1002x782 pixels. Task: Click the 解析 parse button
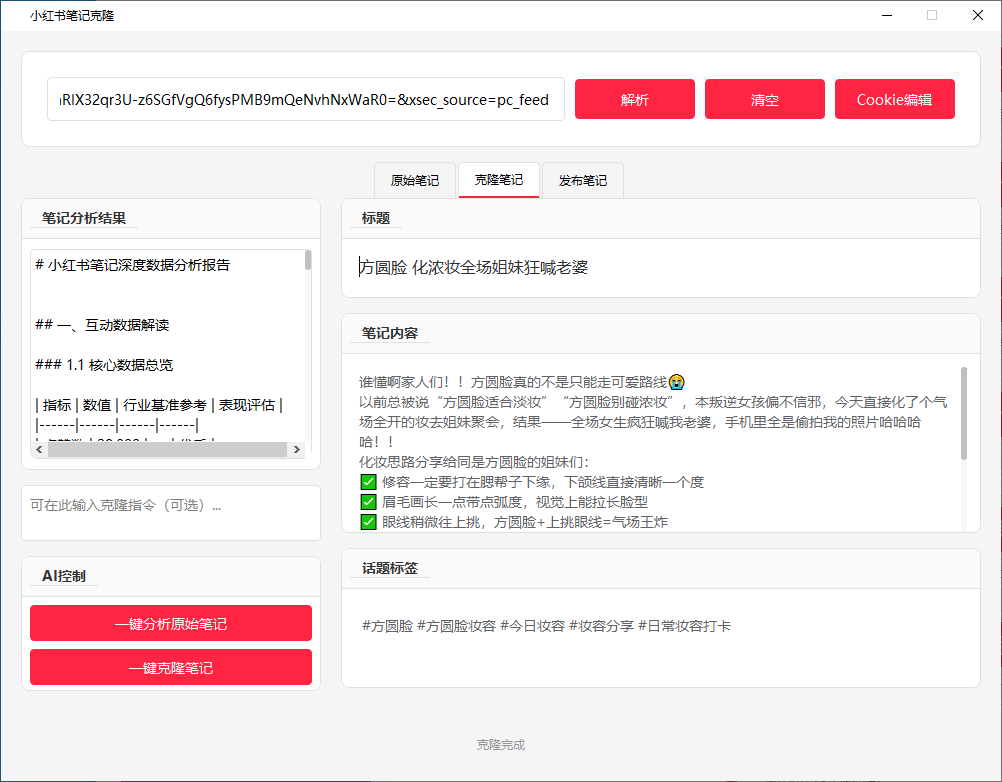pos(635,99)
